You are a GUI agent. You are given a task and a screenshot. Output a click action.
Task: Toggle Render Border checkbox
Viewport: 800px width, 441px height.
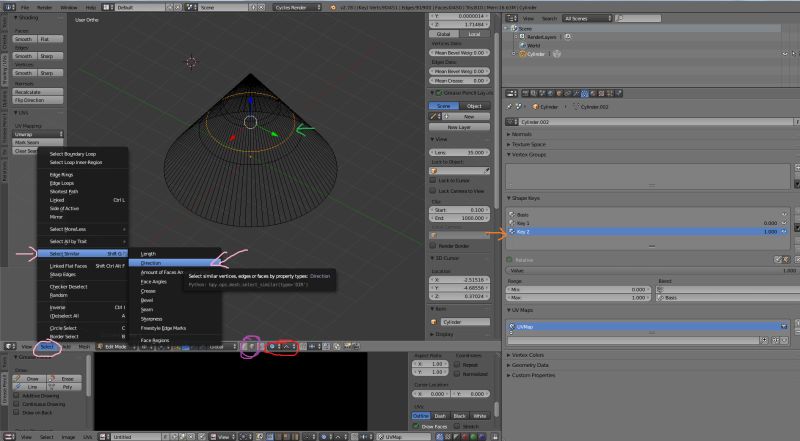[433, 246]
